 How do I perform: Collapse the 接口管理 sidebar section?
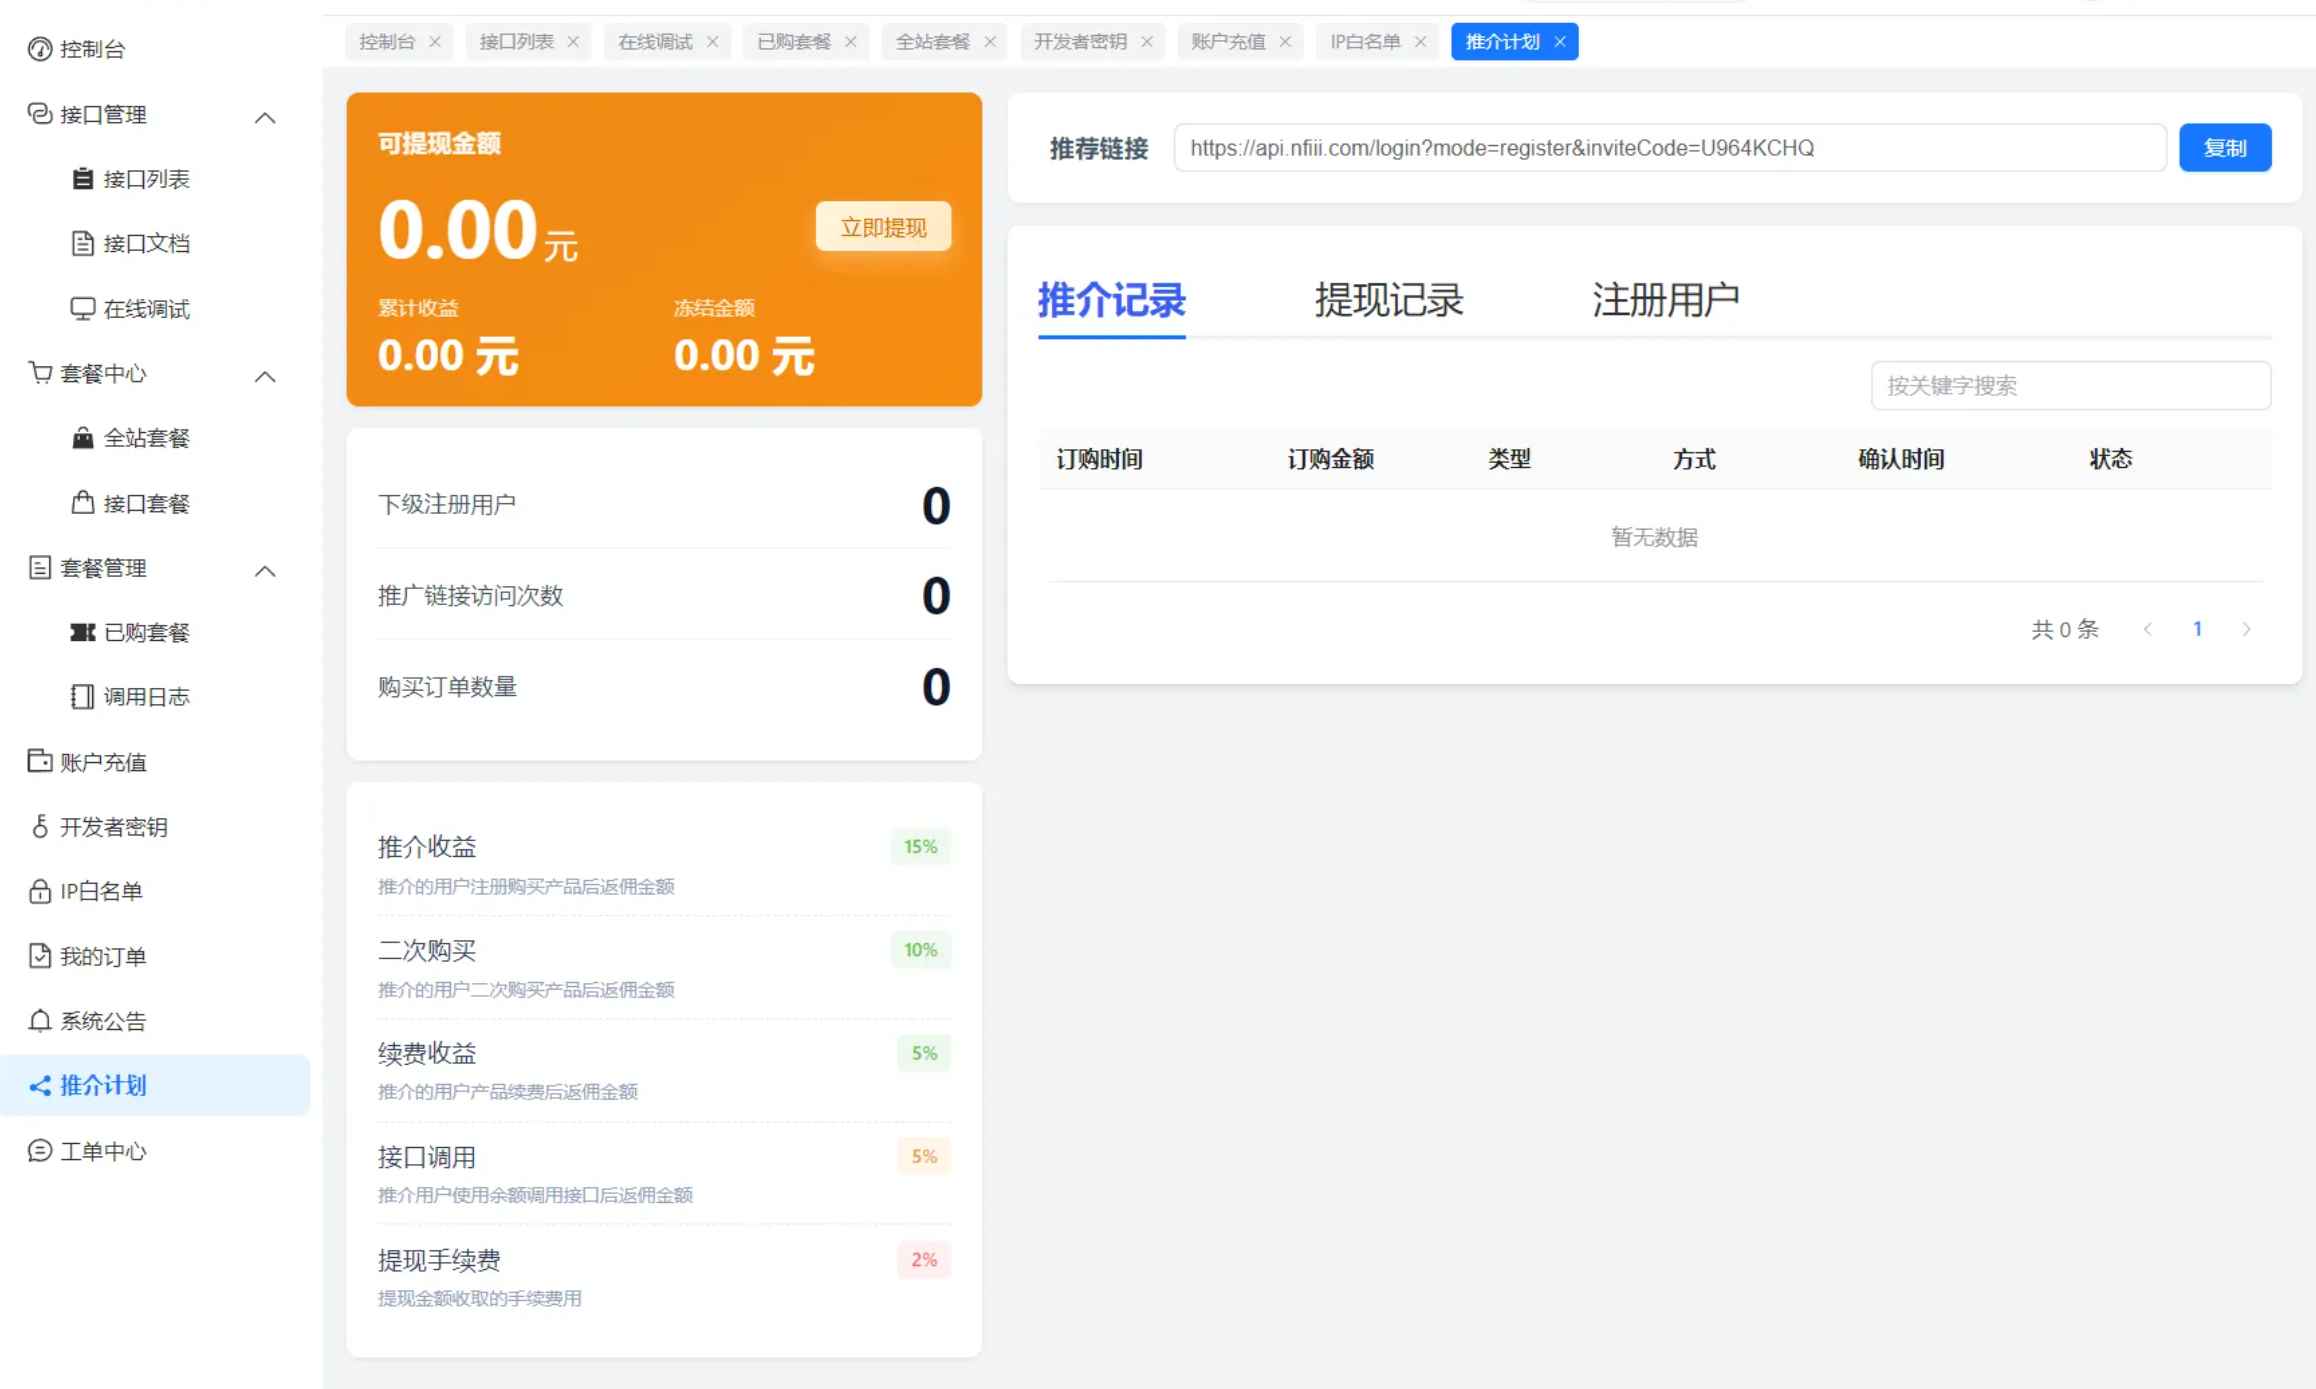[x=265, y=116]
